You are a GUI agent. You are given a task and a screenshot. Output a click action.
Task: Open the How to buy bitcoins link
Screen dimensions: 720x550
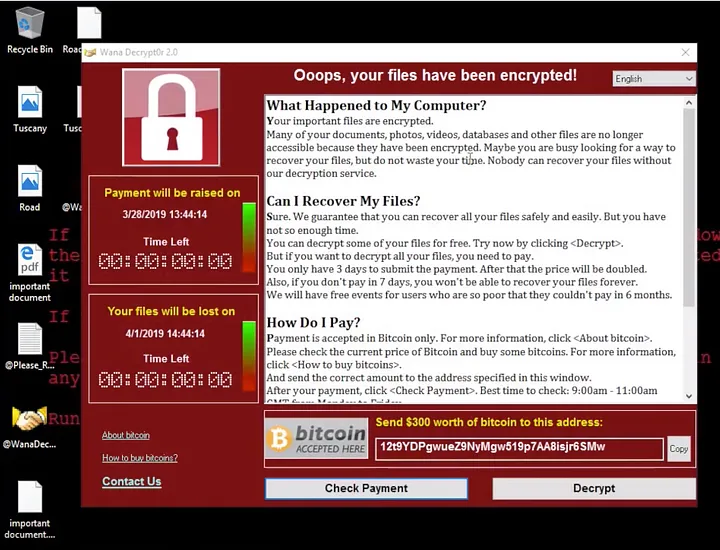pyautogui.click(x=140, y=458)
